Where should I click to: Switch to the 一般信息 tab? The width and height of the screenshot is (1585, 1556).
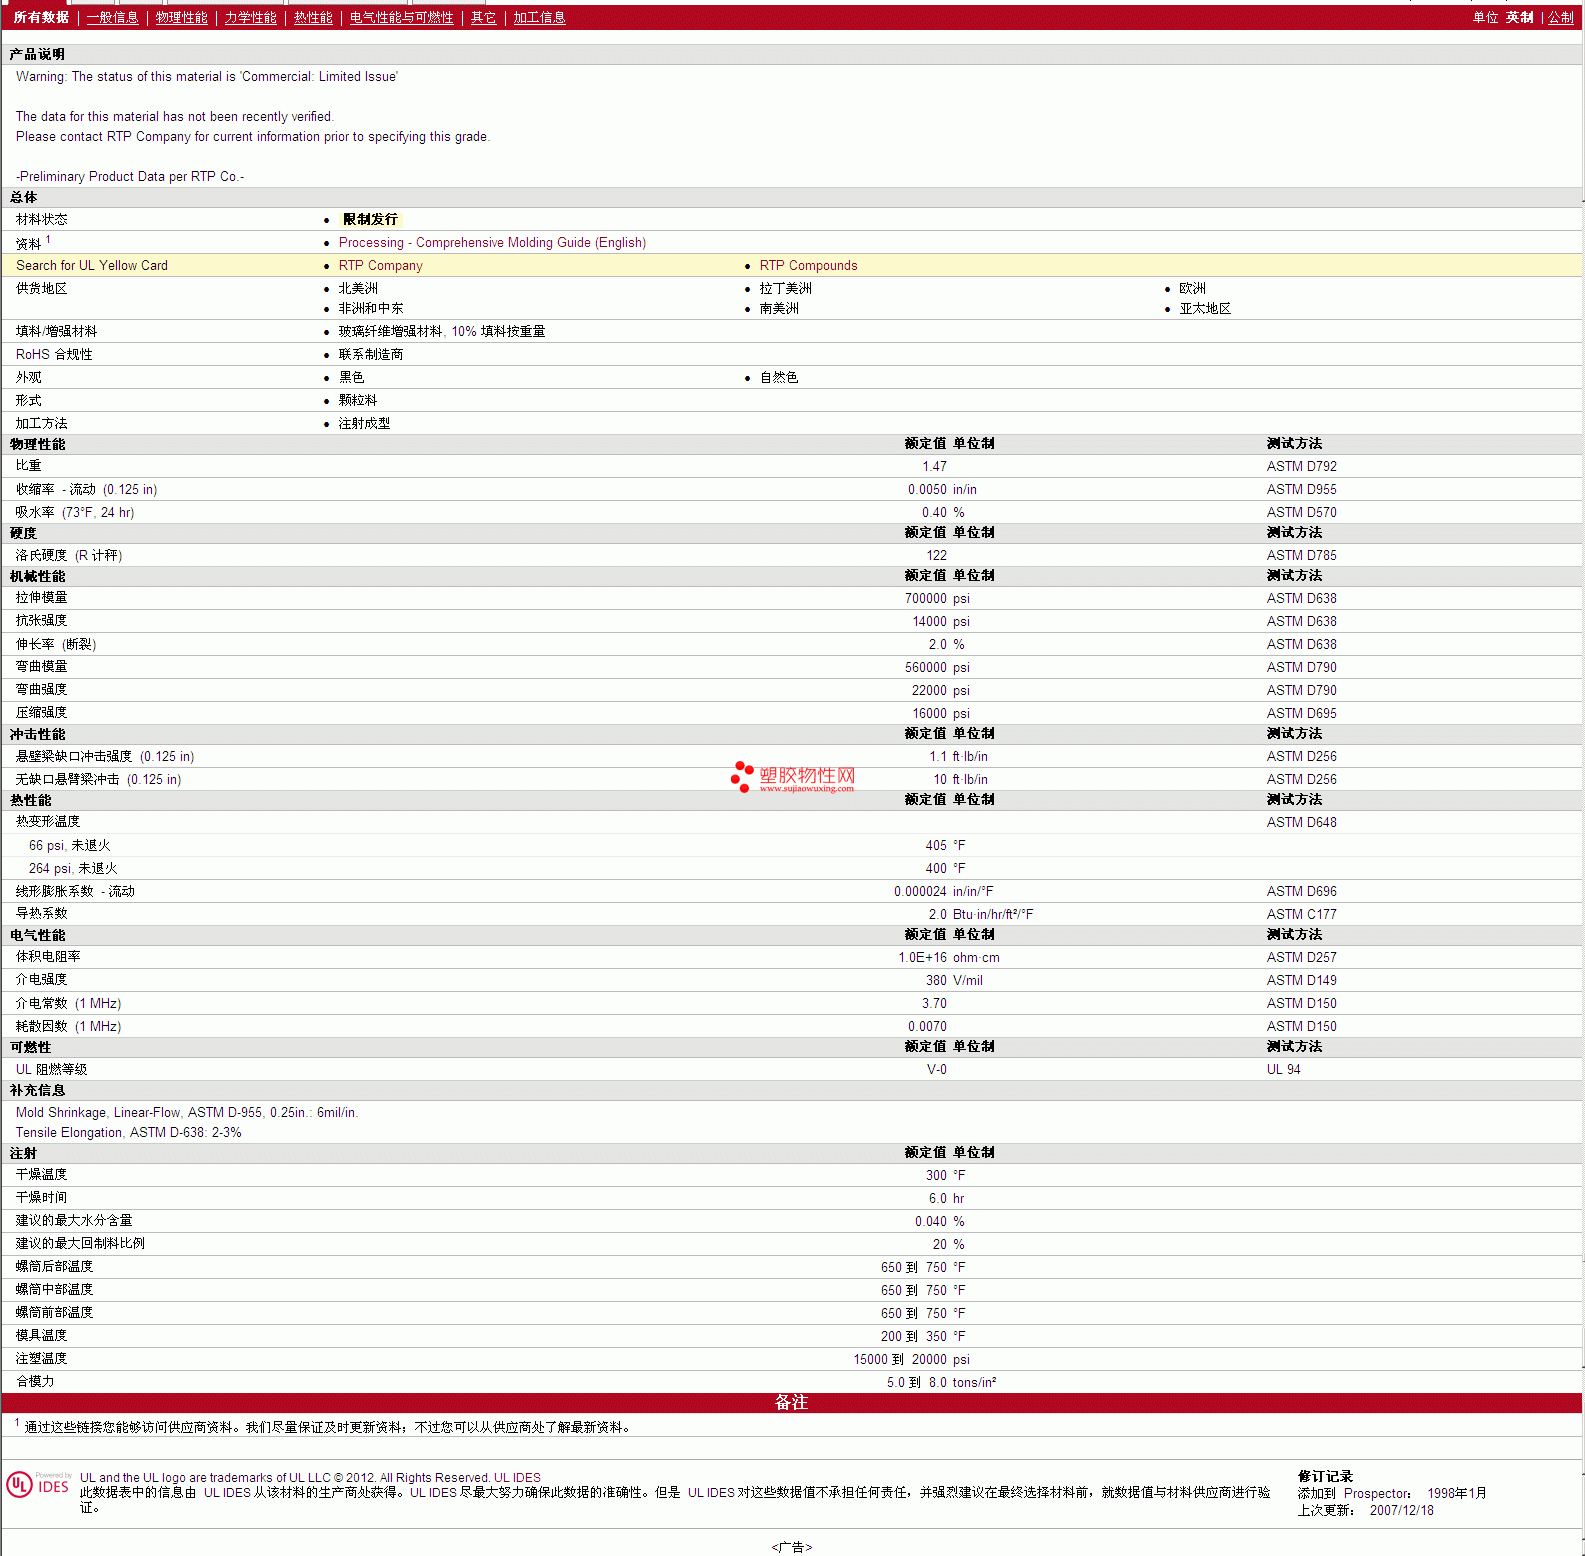click(x=112, y=17)
